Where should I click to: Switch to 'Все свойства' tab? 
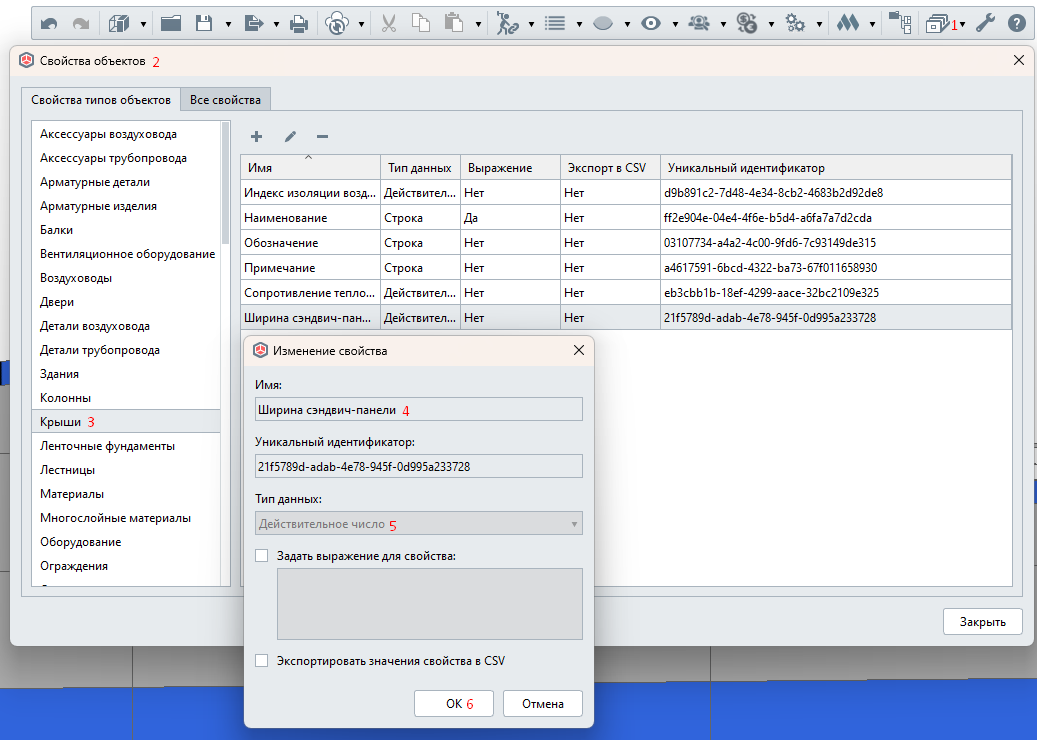pos(226,100)
